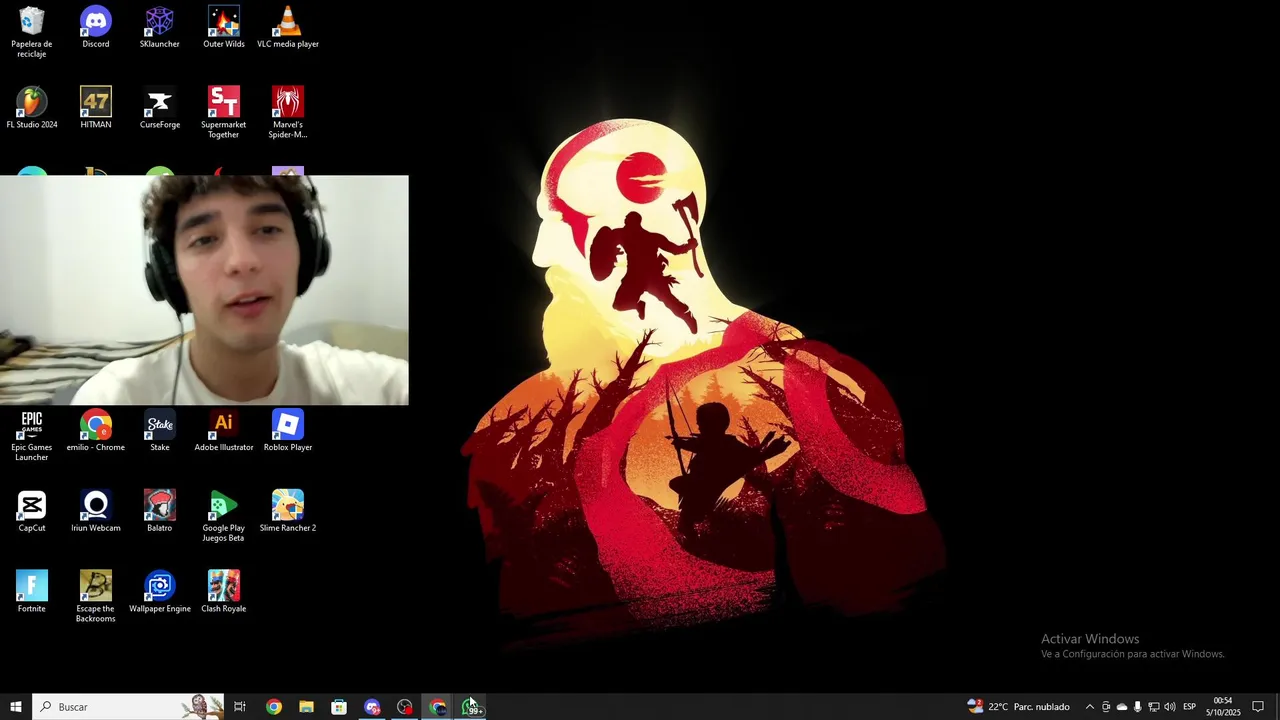
Task: Select the Epic Games Launcher icon
Action: pyautogui.click(x=32, y=436)
